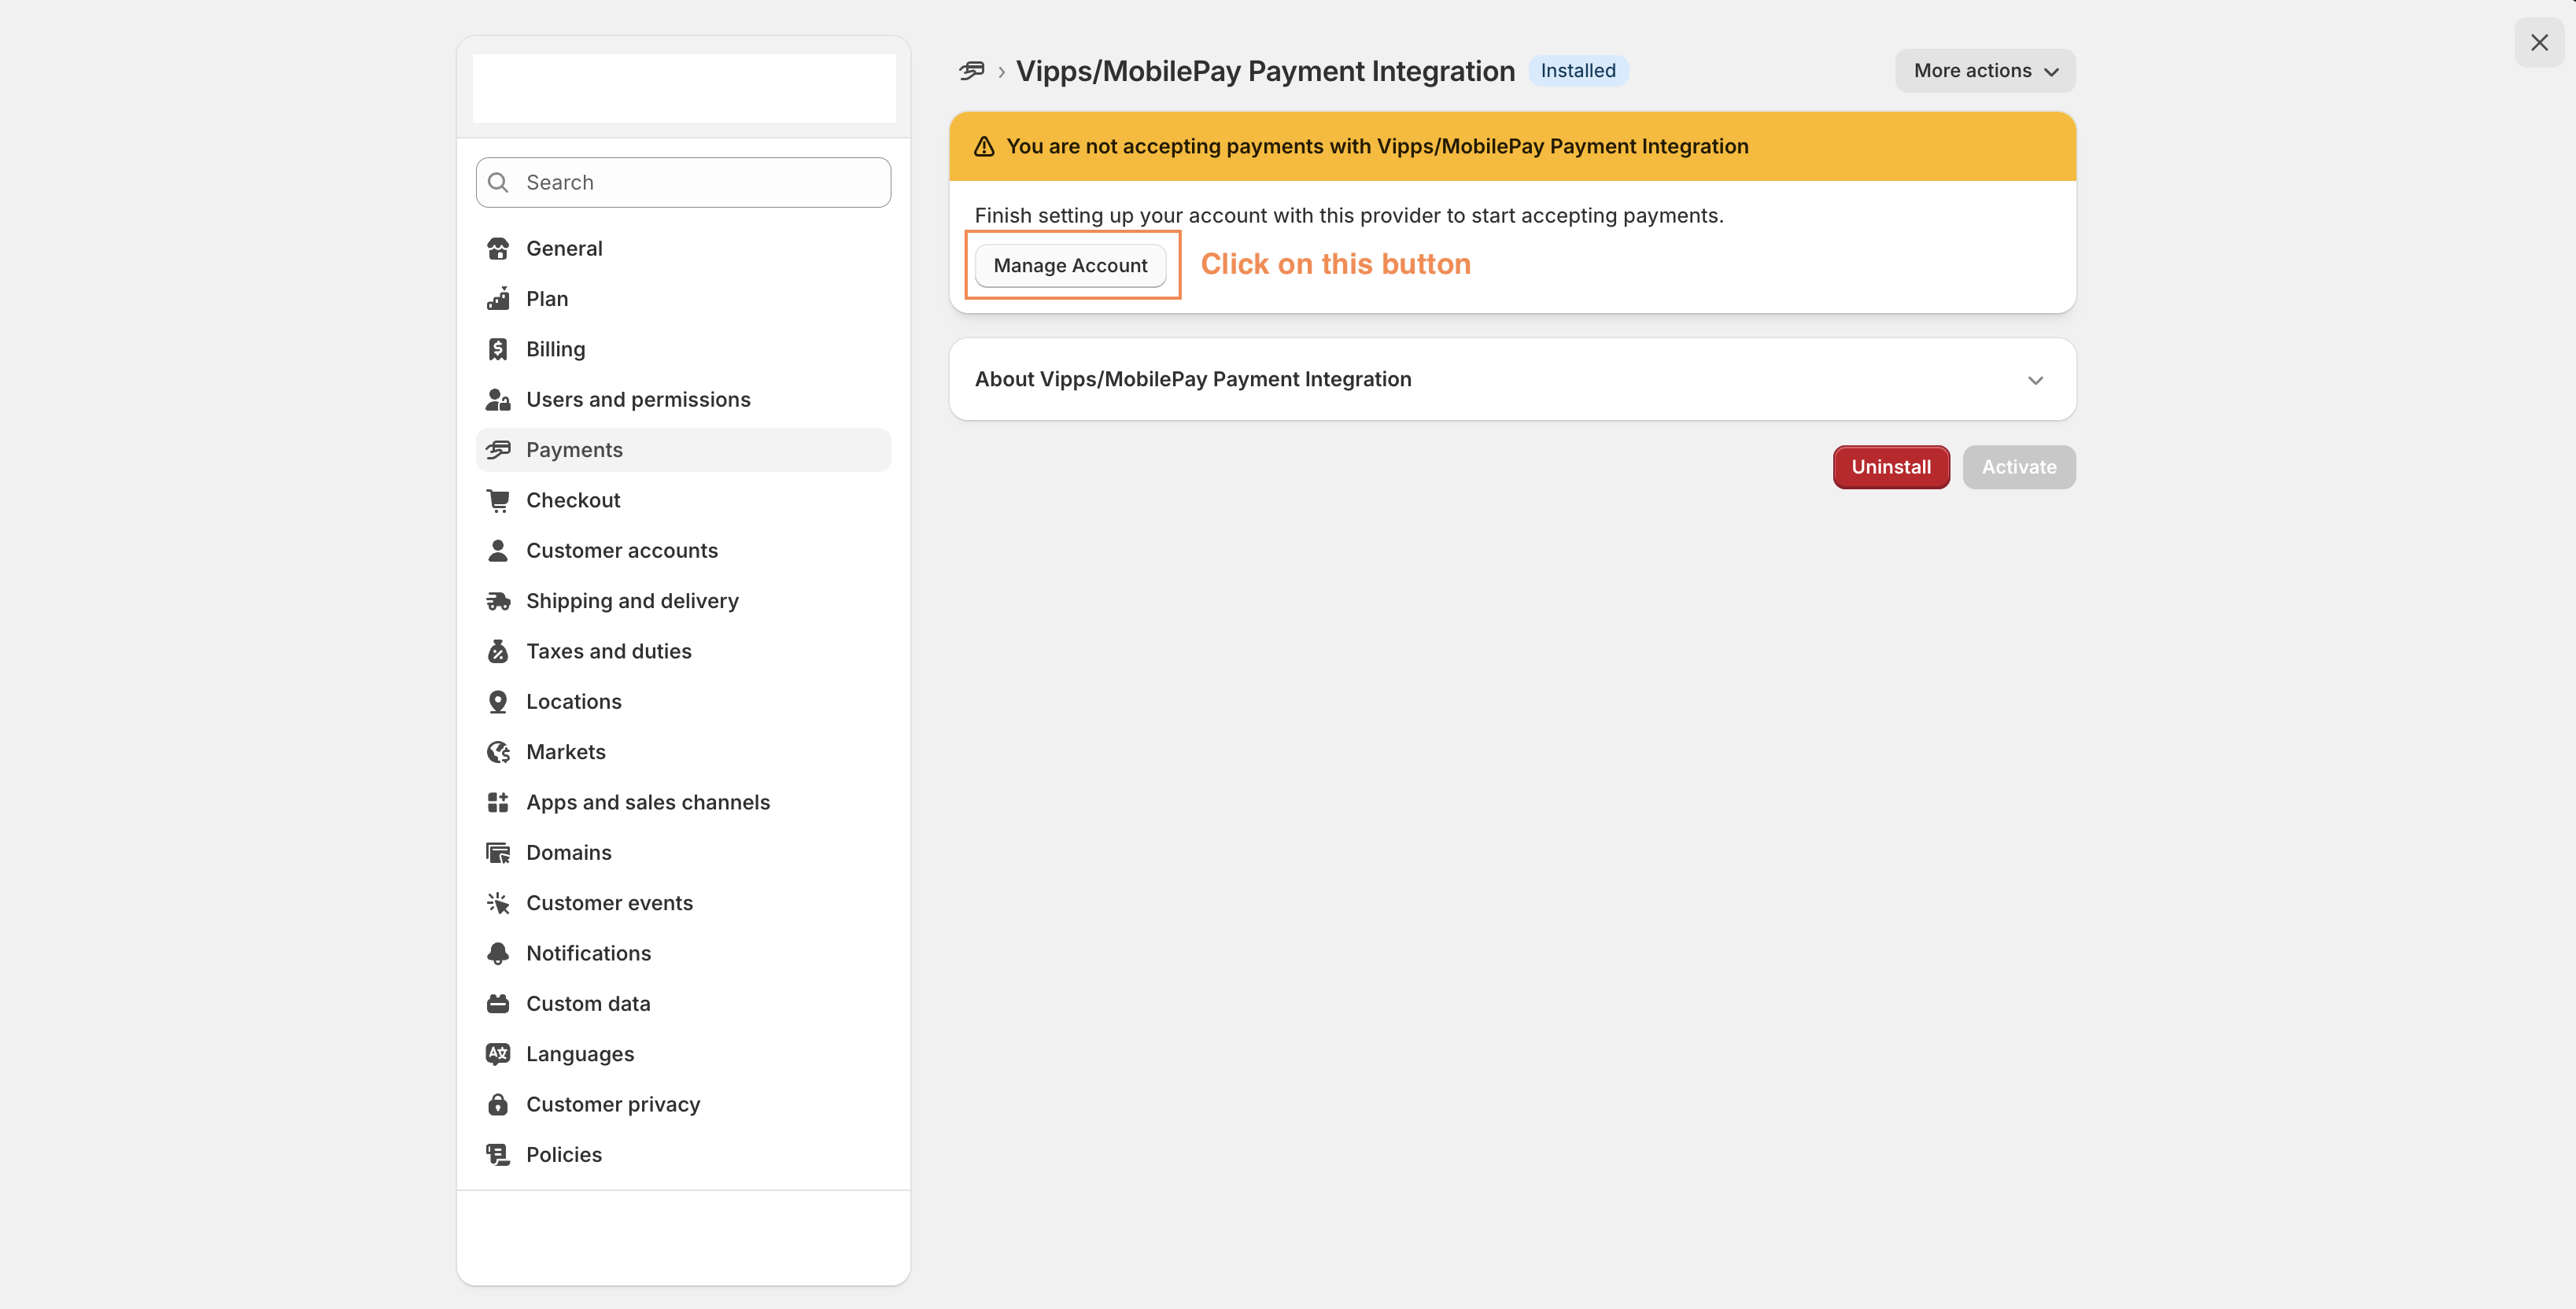Click the Checkout cart icon
Image resolution: width=2576 pixels, height=1309 pixels.
point(498,500)
